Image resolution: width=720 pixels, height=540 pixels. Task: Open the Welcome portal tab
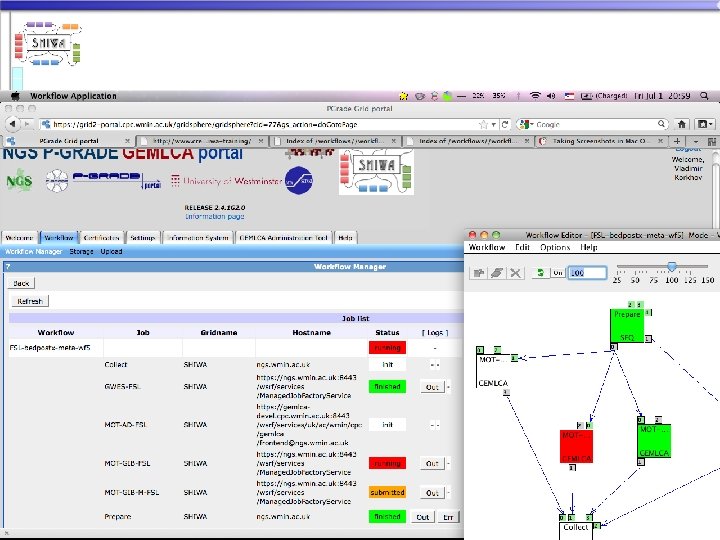tap(19, 237)
